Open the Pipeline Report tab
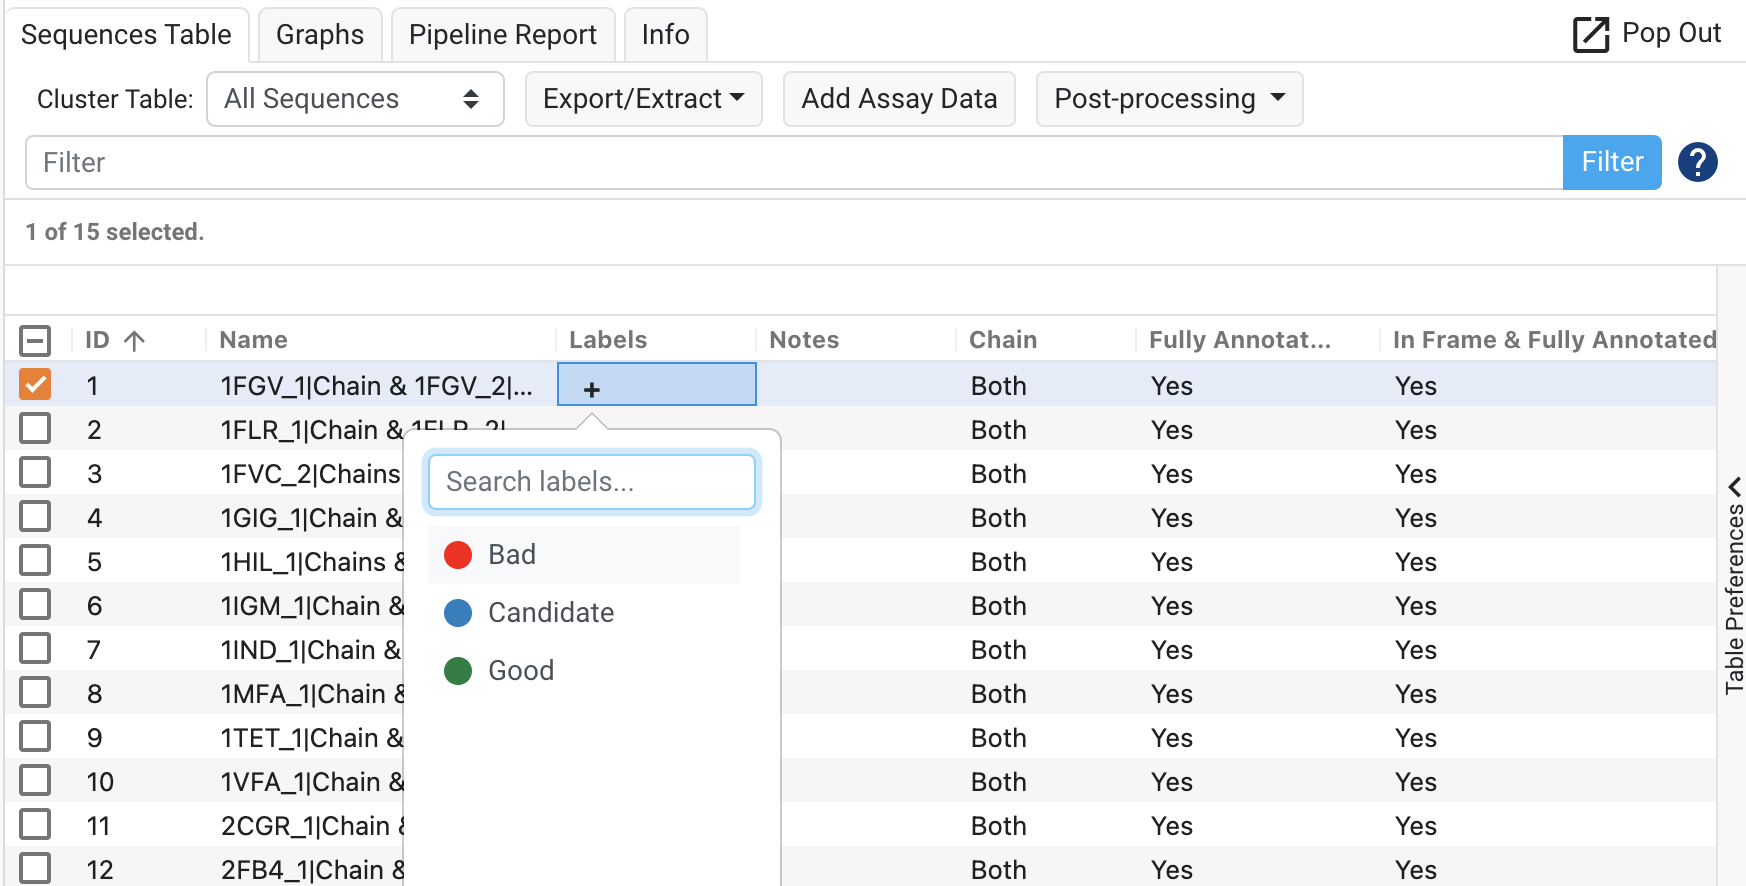 503,35
